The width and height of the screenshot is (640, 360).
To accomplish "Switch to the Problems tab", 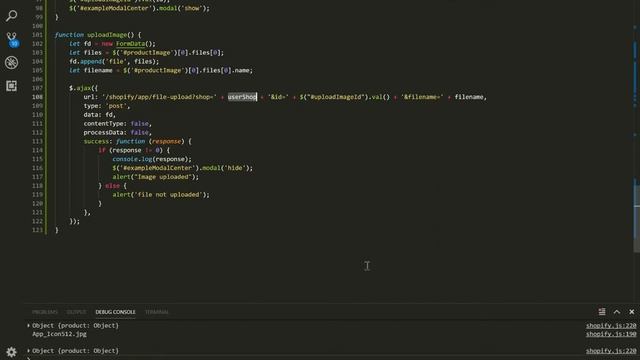I will coord(45,312).
